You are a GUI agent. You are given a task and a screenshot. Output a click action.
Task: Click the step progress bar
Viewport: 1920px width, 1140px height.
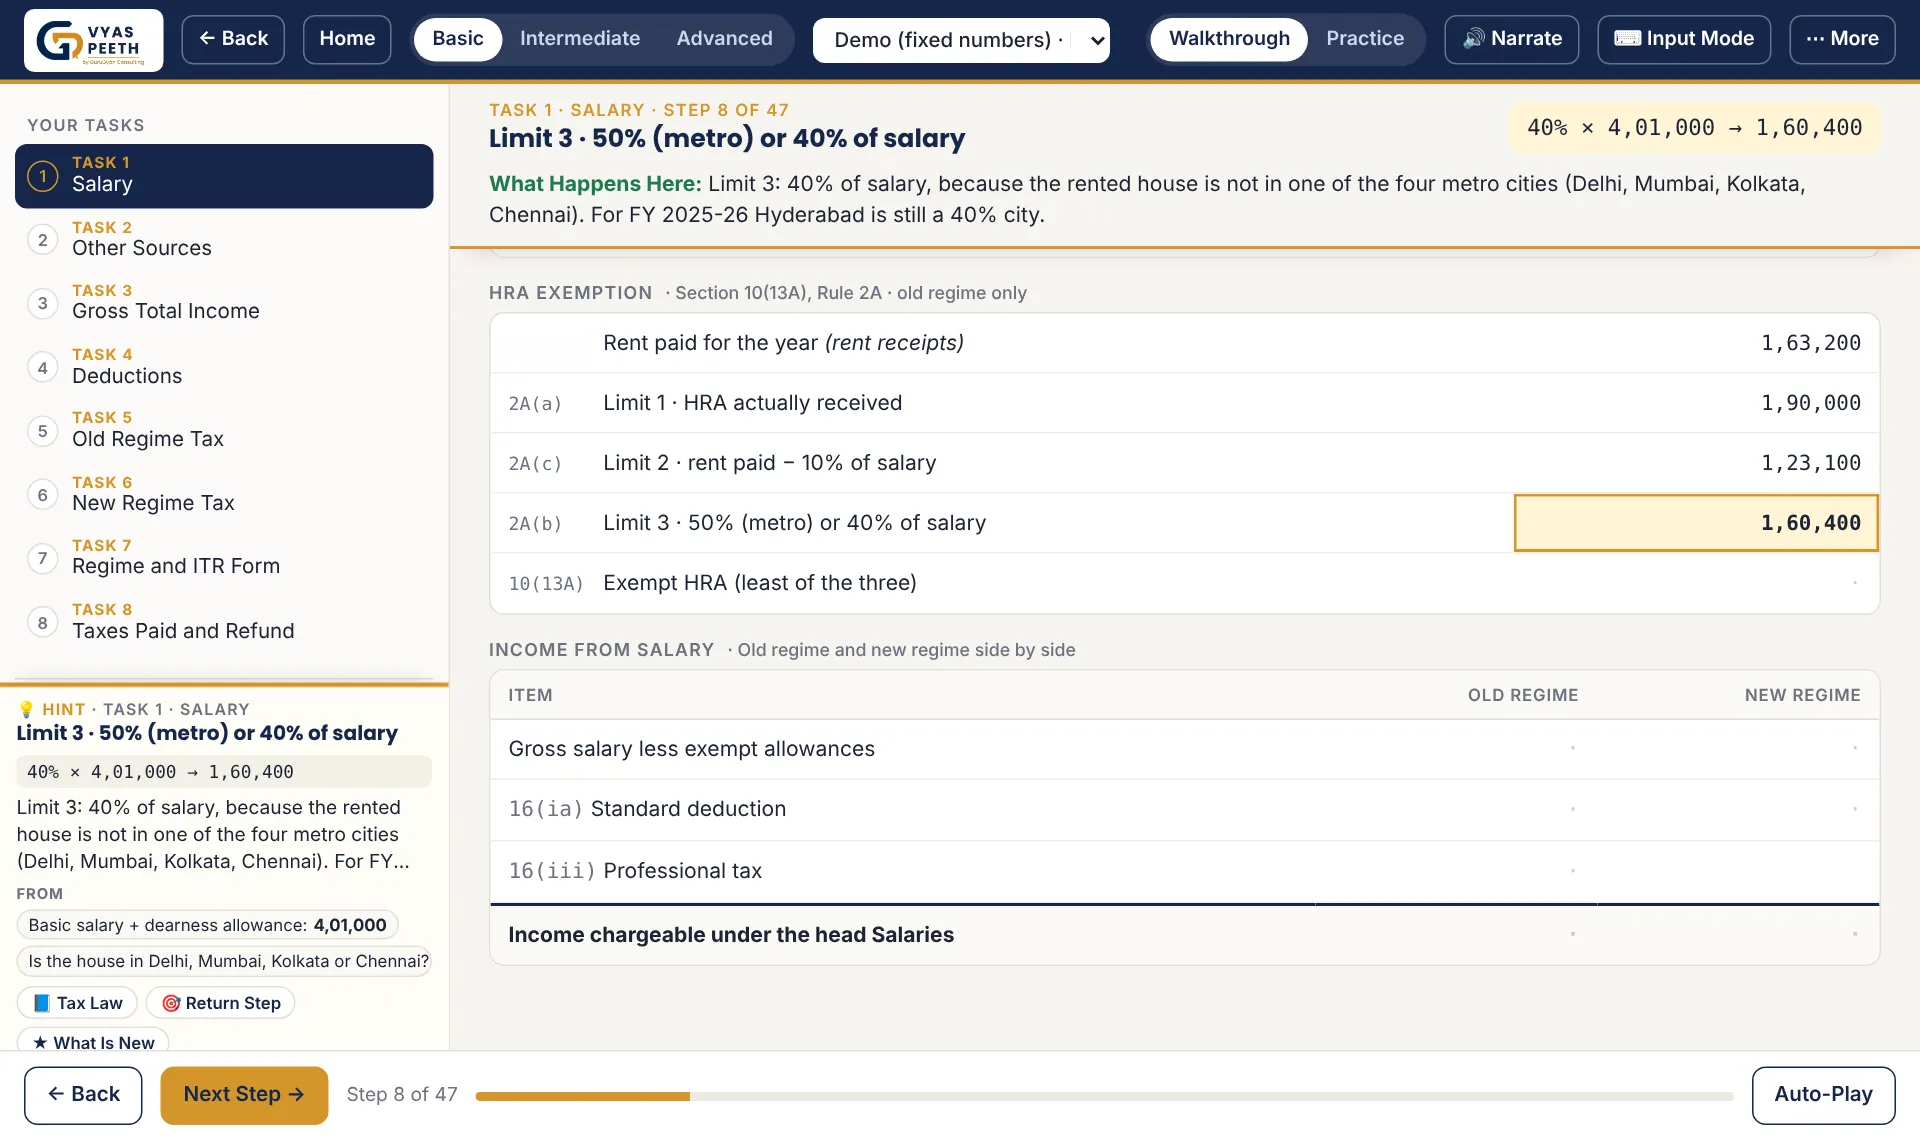[x=1104, y=1097]
